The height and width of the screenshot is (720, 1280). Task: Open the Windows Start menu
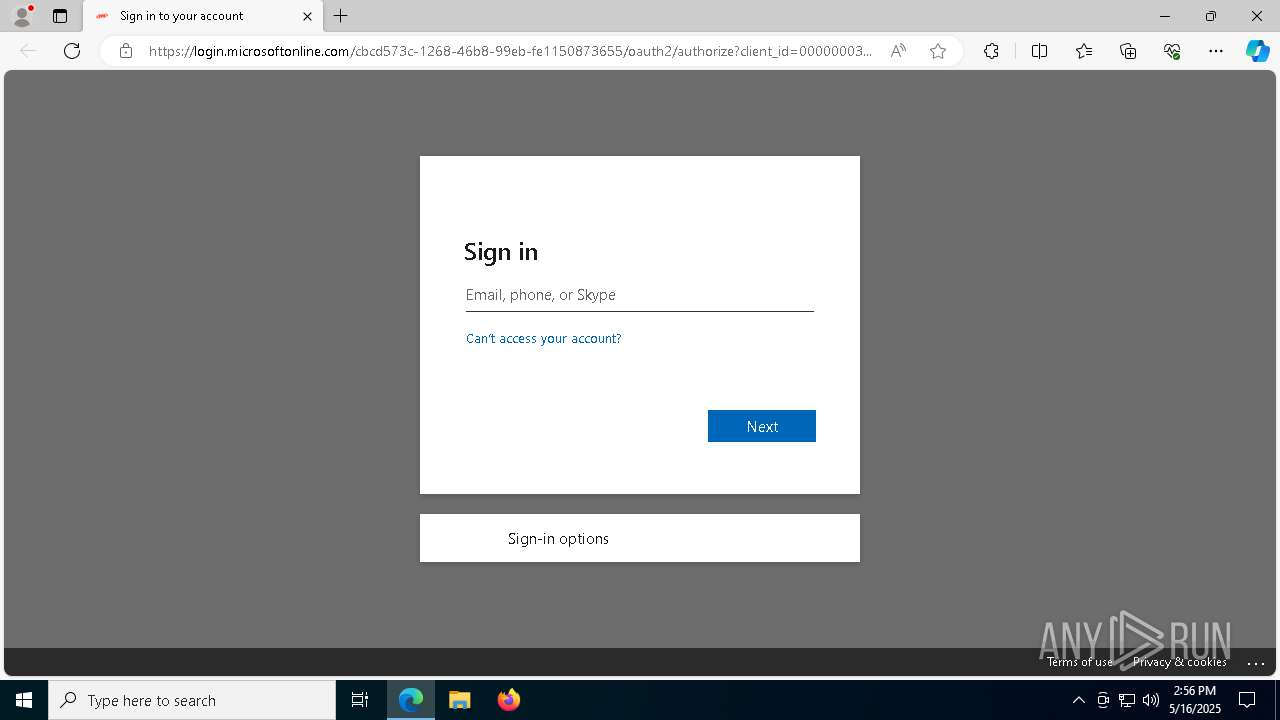24,700
